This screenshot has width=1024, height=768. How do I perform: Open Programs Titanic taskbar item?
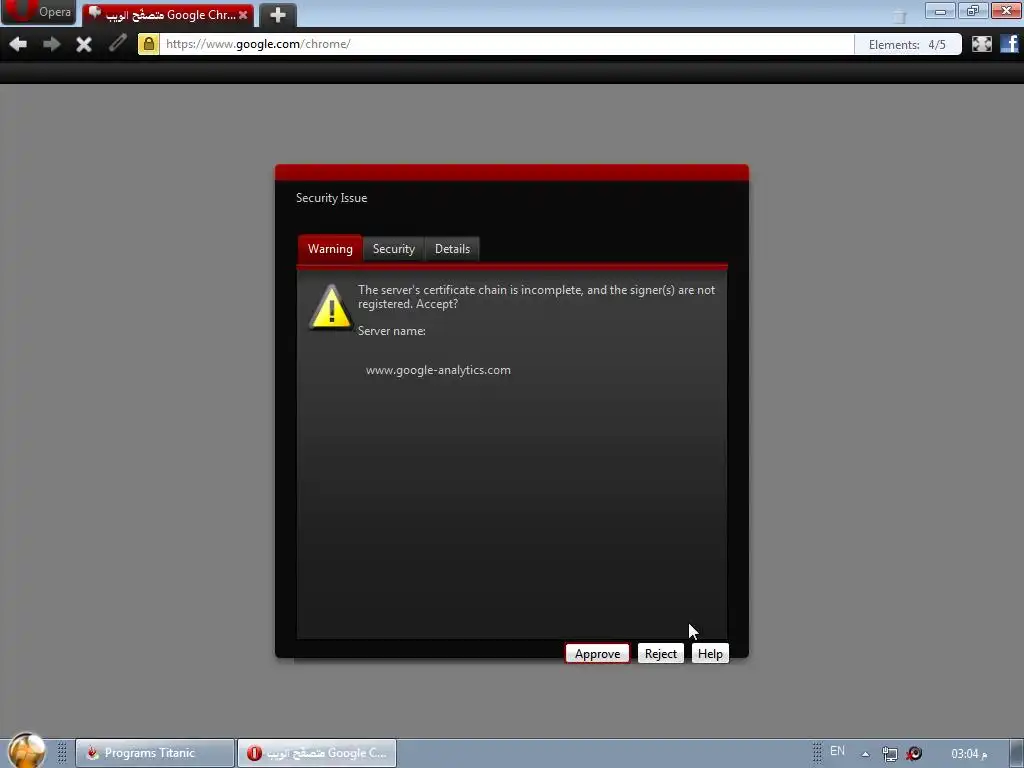pos(155,753)
